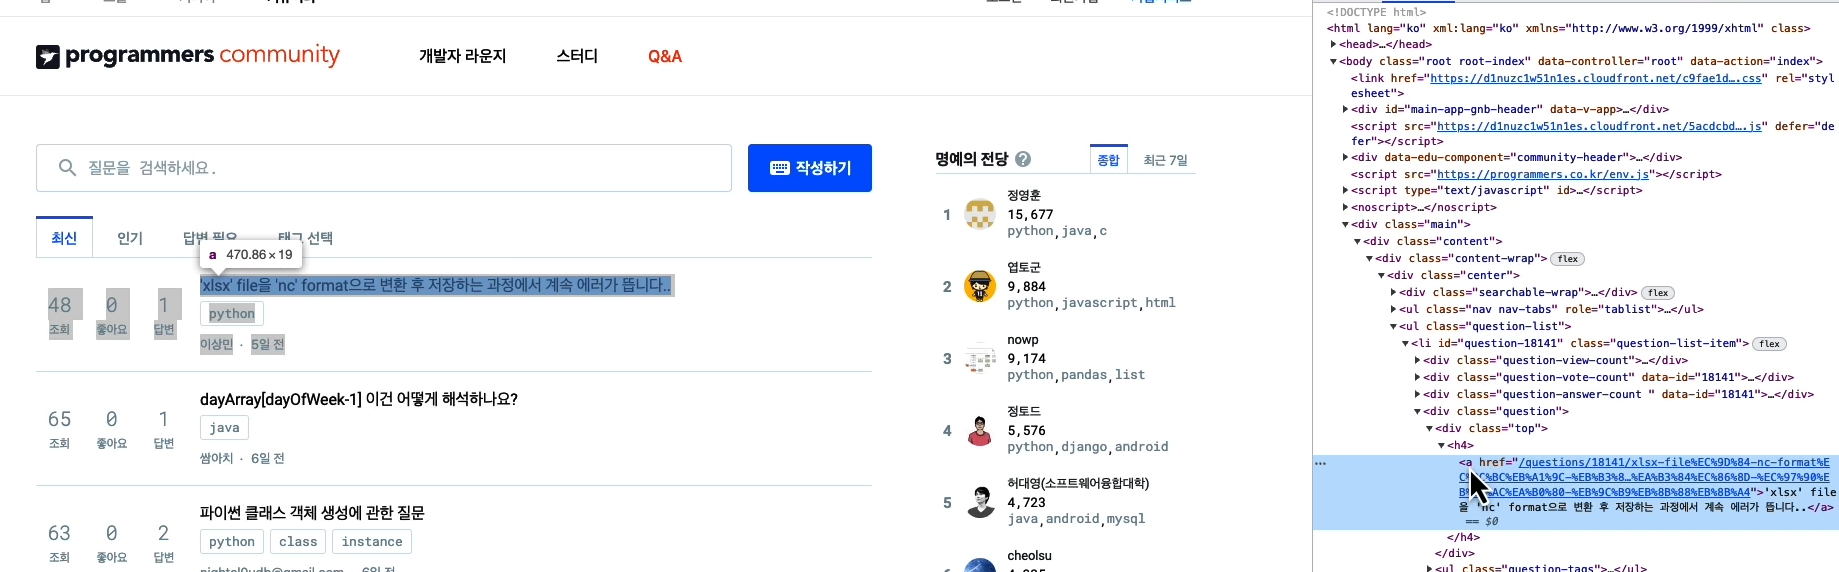The height and width of the screenshot is (572, 1839).
Task: Open 정토드's profile avatar
Action: pos(980,430)
